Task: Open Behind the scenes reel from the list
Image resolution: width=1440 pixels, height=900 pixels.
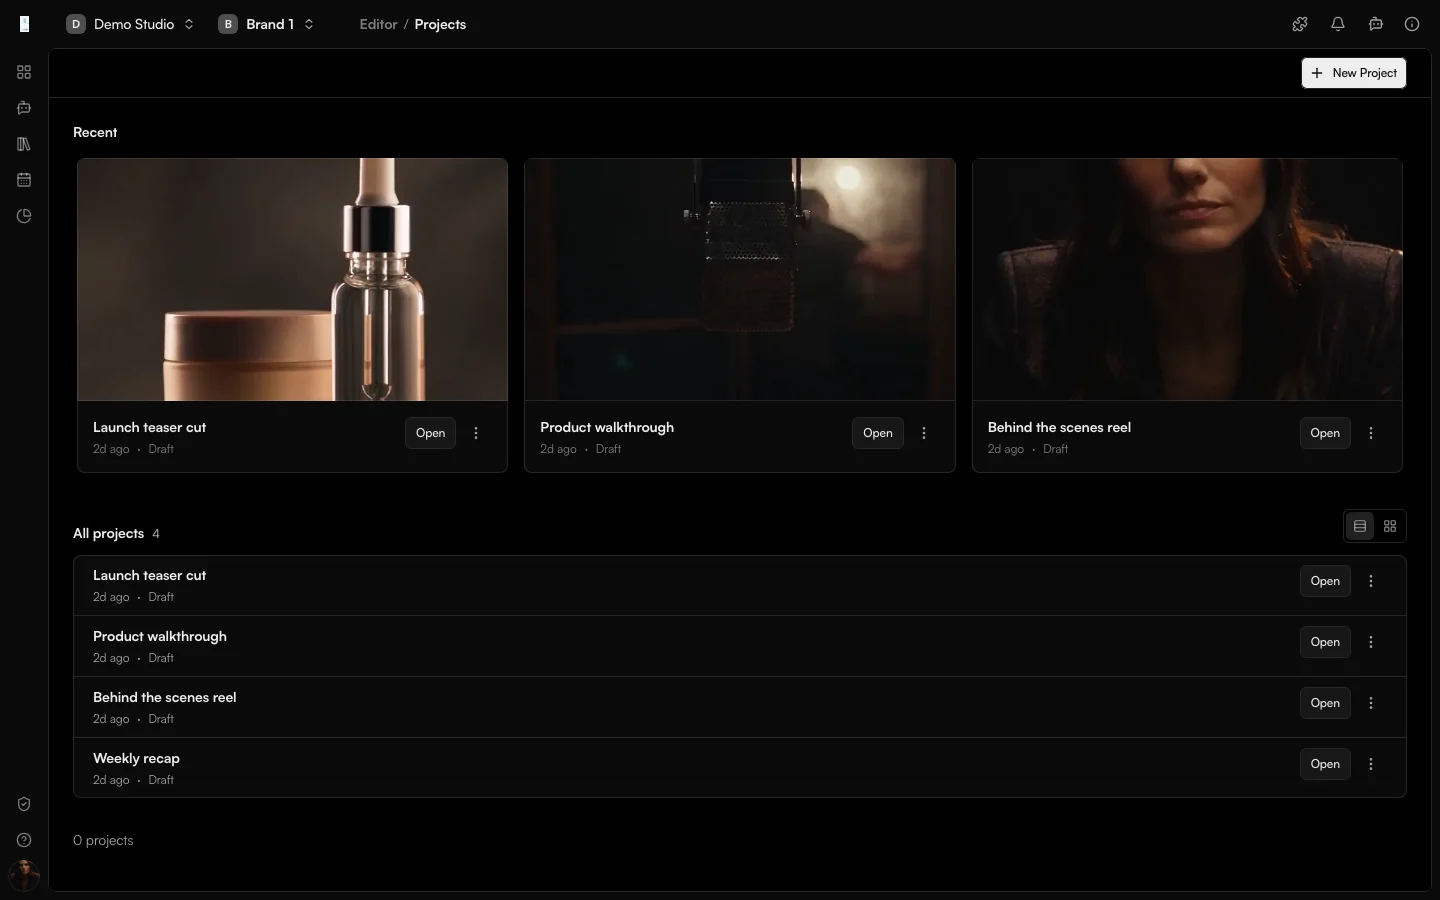Action: pos(1325,703)
